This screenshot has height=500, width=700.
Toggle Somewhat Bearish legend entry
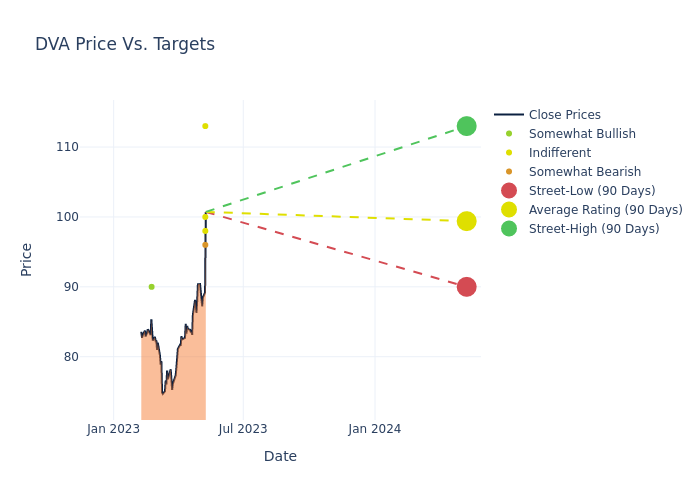[x=584, y=172]
